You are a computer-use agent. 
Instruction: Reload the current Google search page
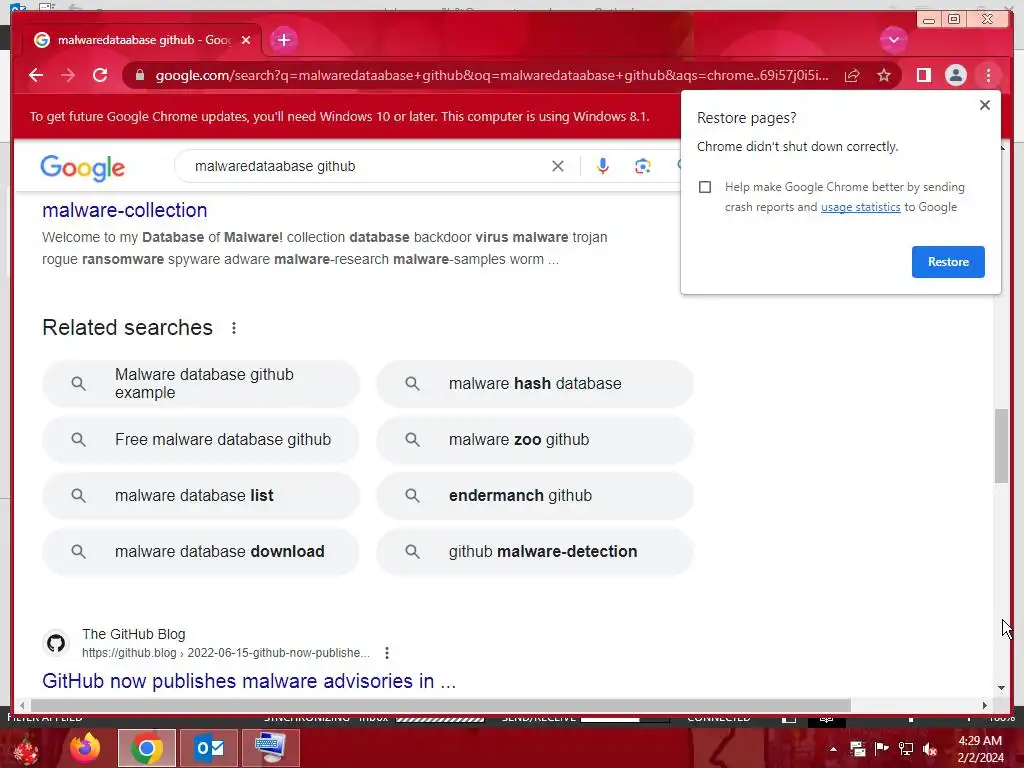(100, 76)
